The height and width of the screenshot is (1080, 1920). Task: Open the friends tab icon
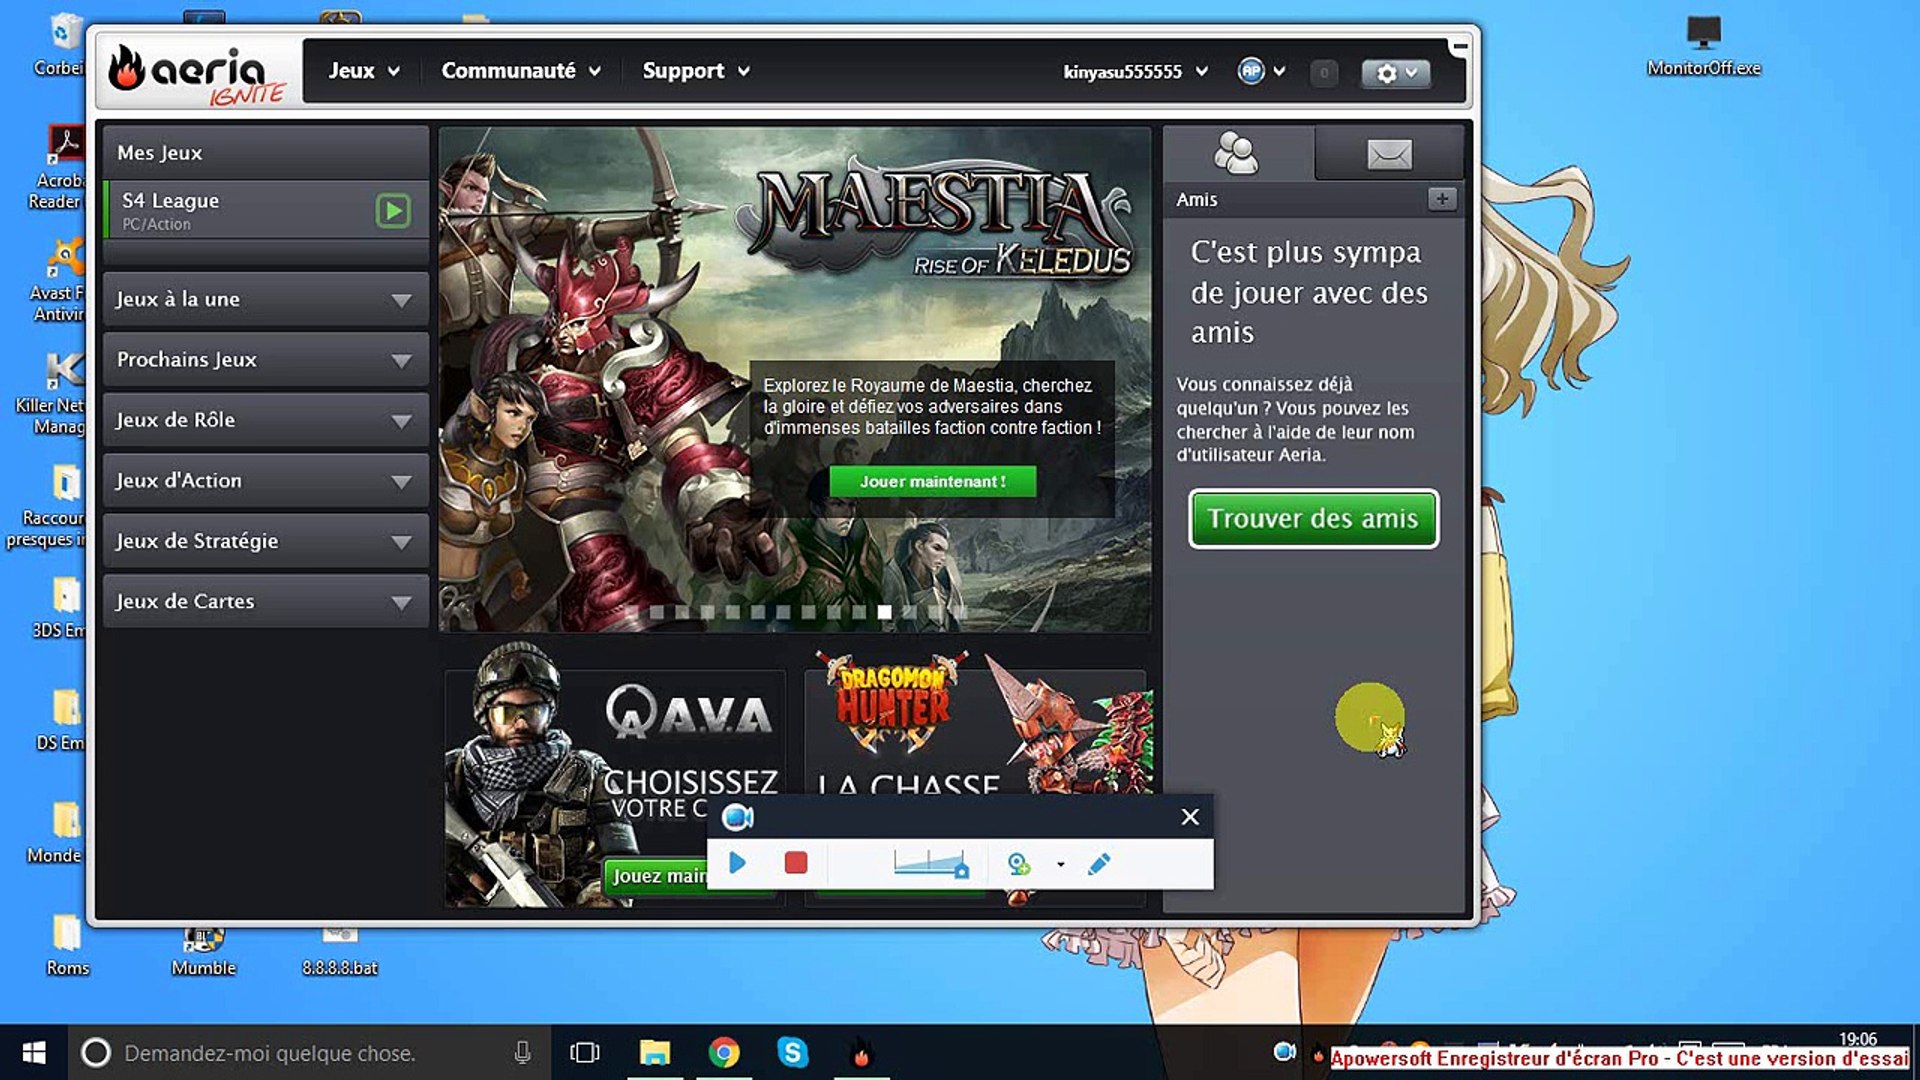pos(1236,154)
